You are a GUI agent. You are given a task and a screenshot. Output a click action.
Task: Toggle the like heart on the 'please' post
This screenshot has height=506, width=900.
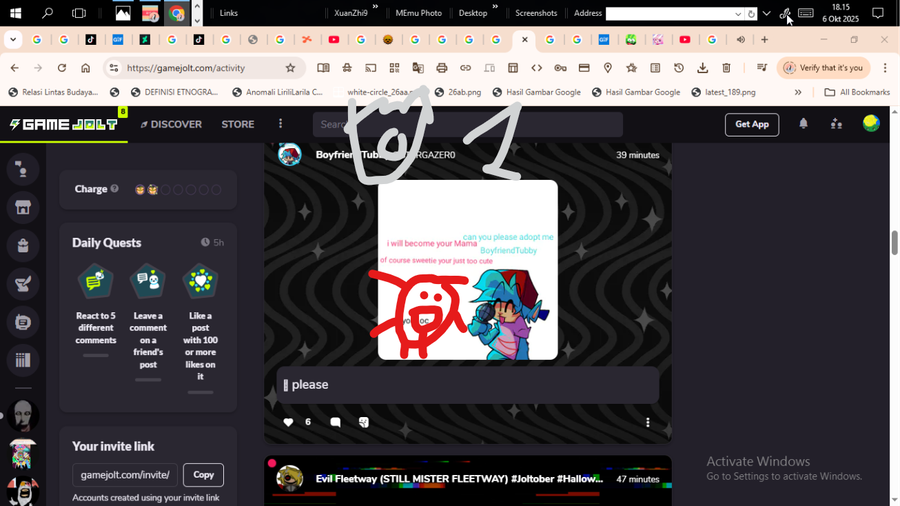point(288,422)
